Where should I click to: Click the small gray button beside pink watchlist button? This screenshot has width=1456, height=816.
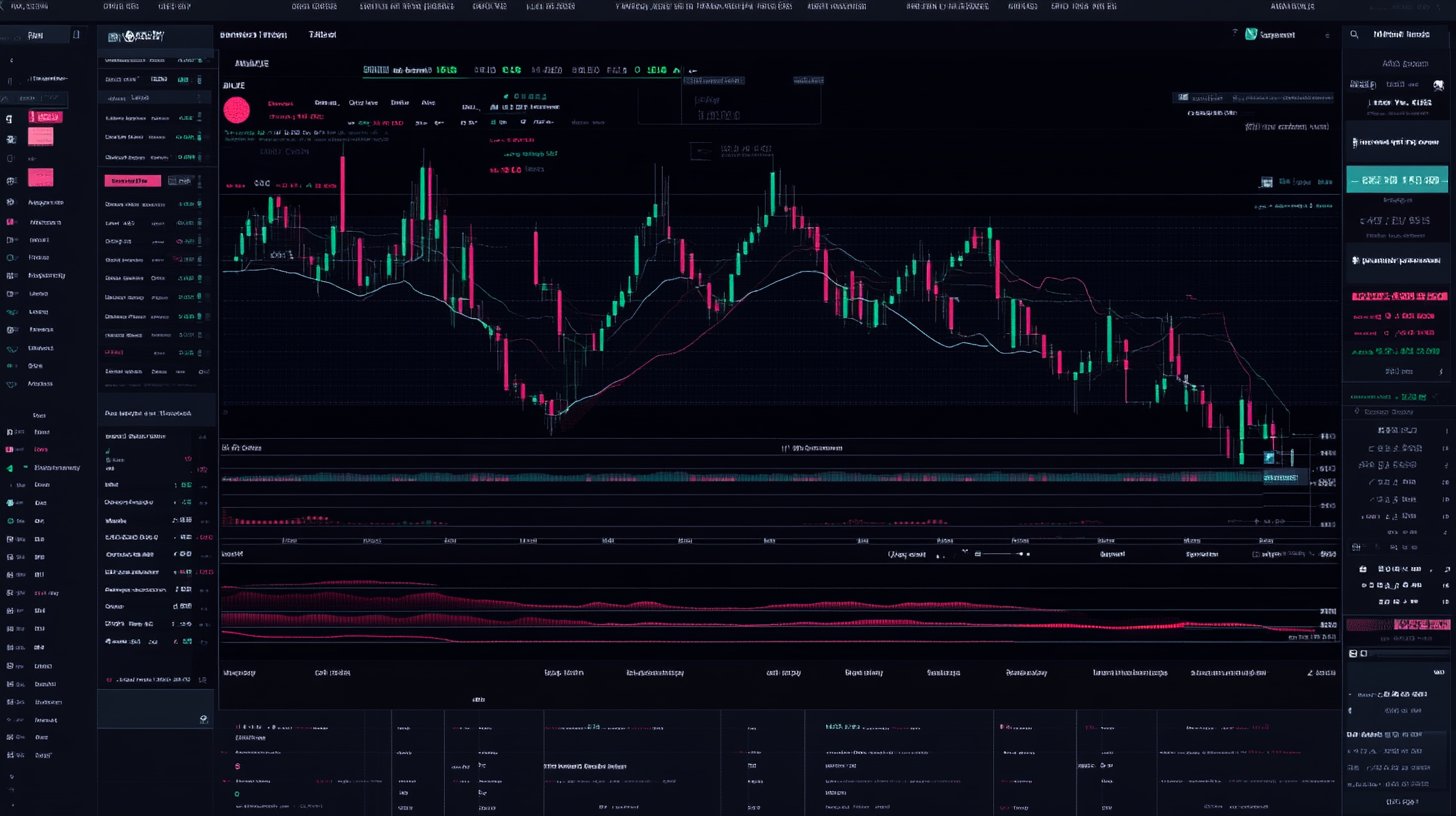coord(179,181)
